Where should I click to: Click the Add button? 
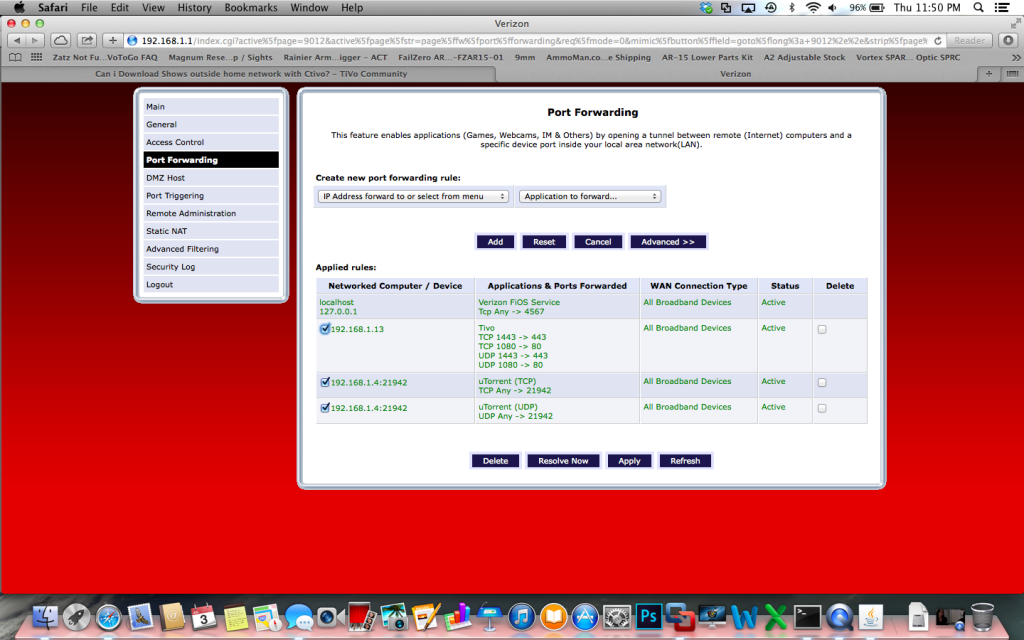495,242
